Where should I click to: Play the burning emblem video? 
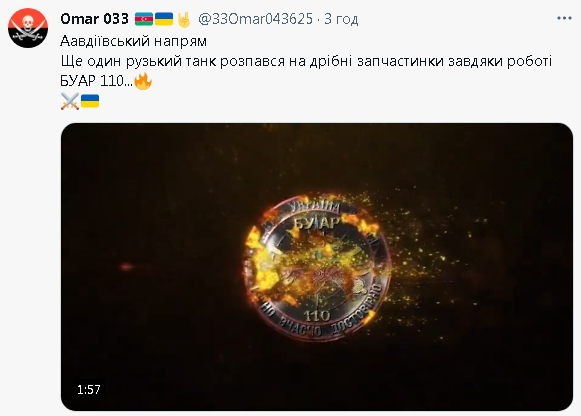(317, 267)
